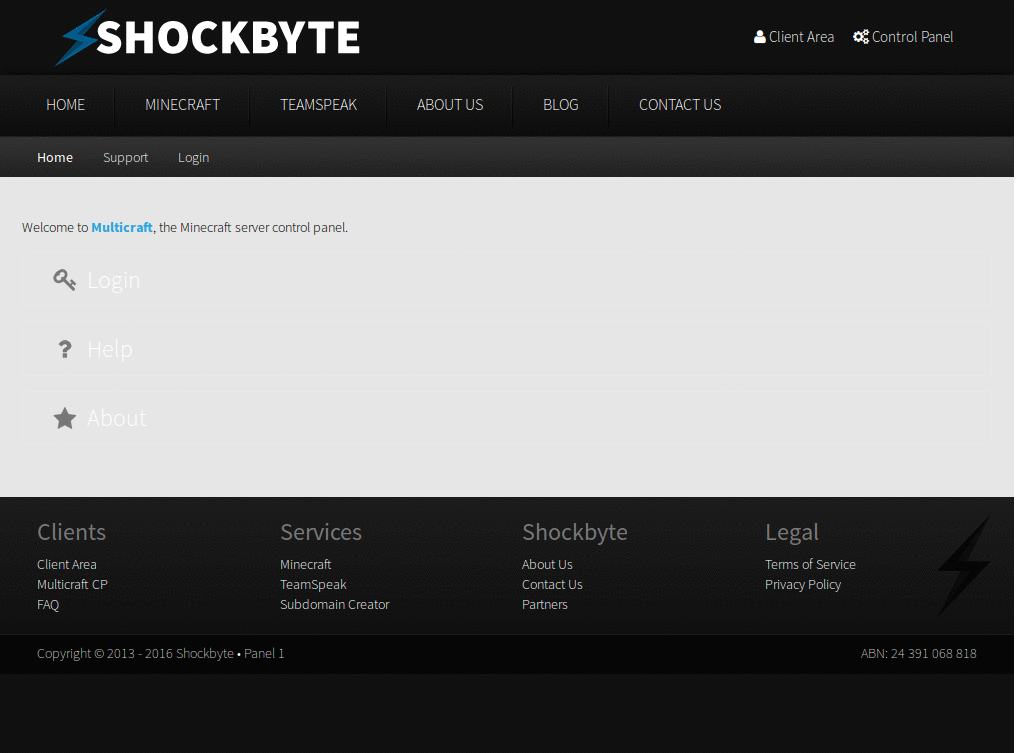This screenshot has width=1024, height=753.
Task: Open the BLOG navigation item
Action: click(561, 104)
